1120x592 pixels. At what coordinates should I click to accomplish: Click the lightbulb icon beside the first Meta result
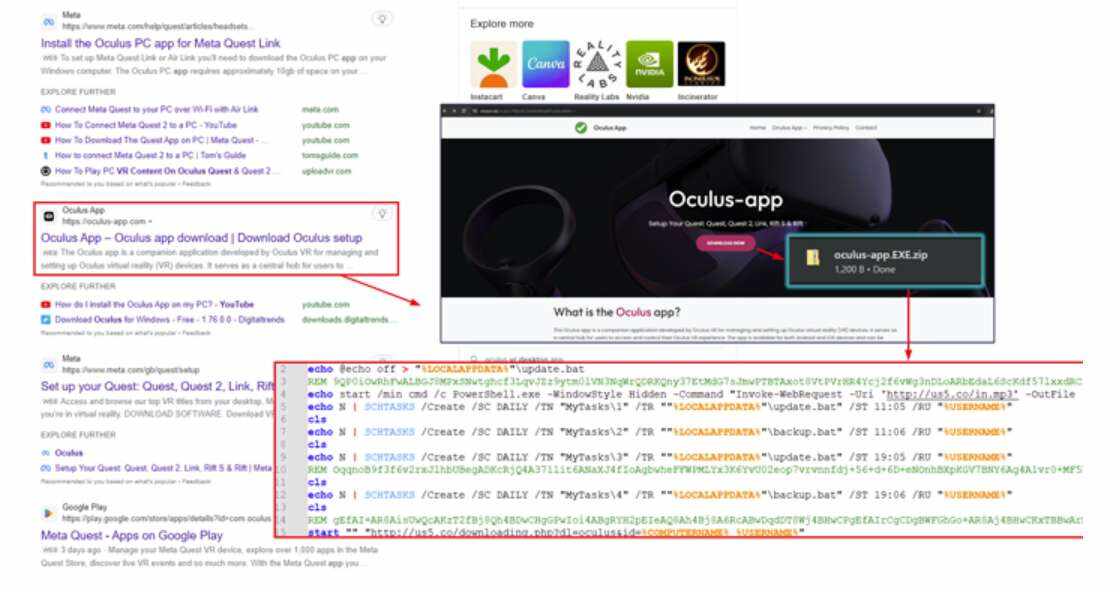(381, 19)
